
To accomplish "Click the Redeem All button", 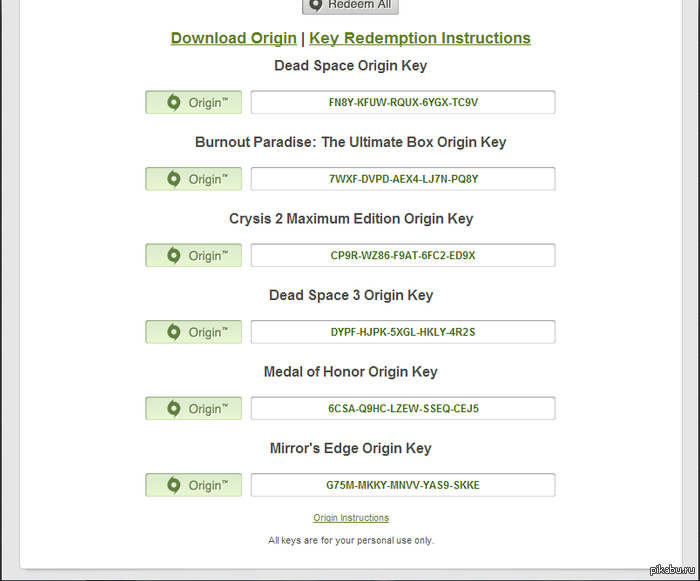I will point(350,5).
